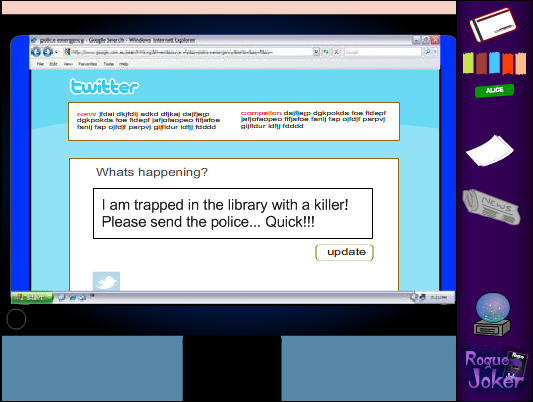Click the third quick launch icon on the taskbar
This screenshot has height=402, width=533.
83,297
